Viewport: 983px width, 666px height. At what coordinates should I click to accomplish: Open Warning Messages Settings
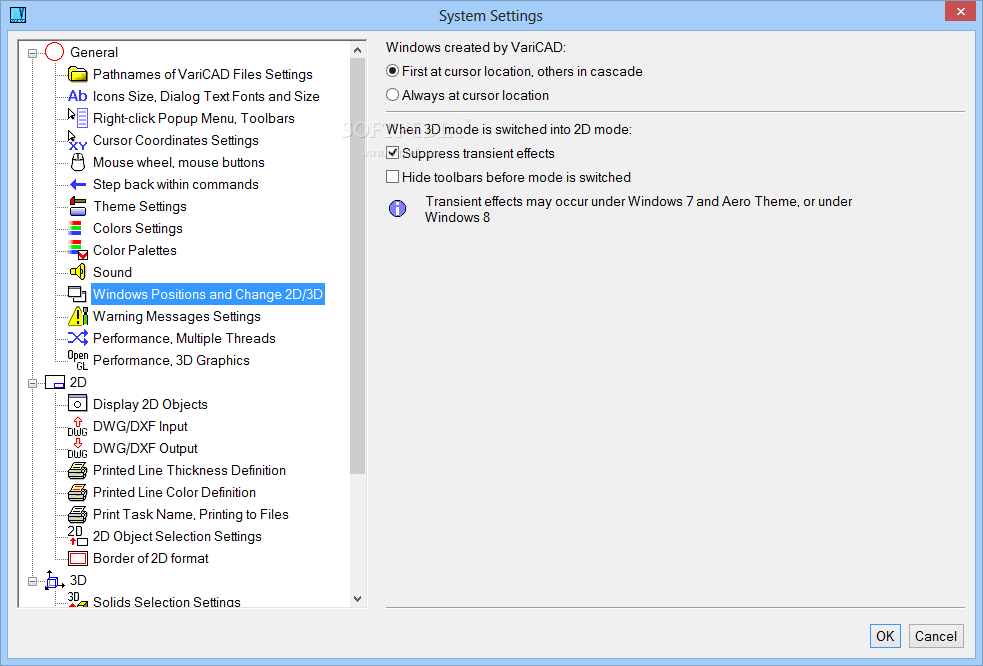[x=177, y=316]
